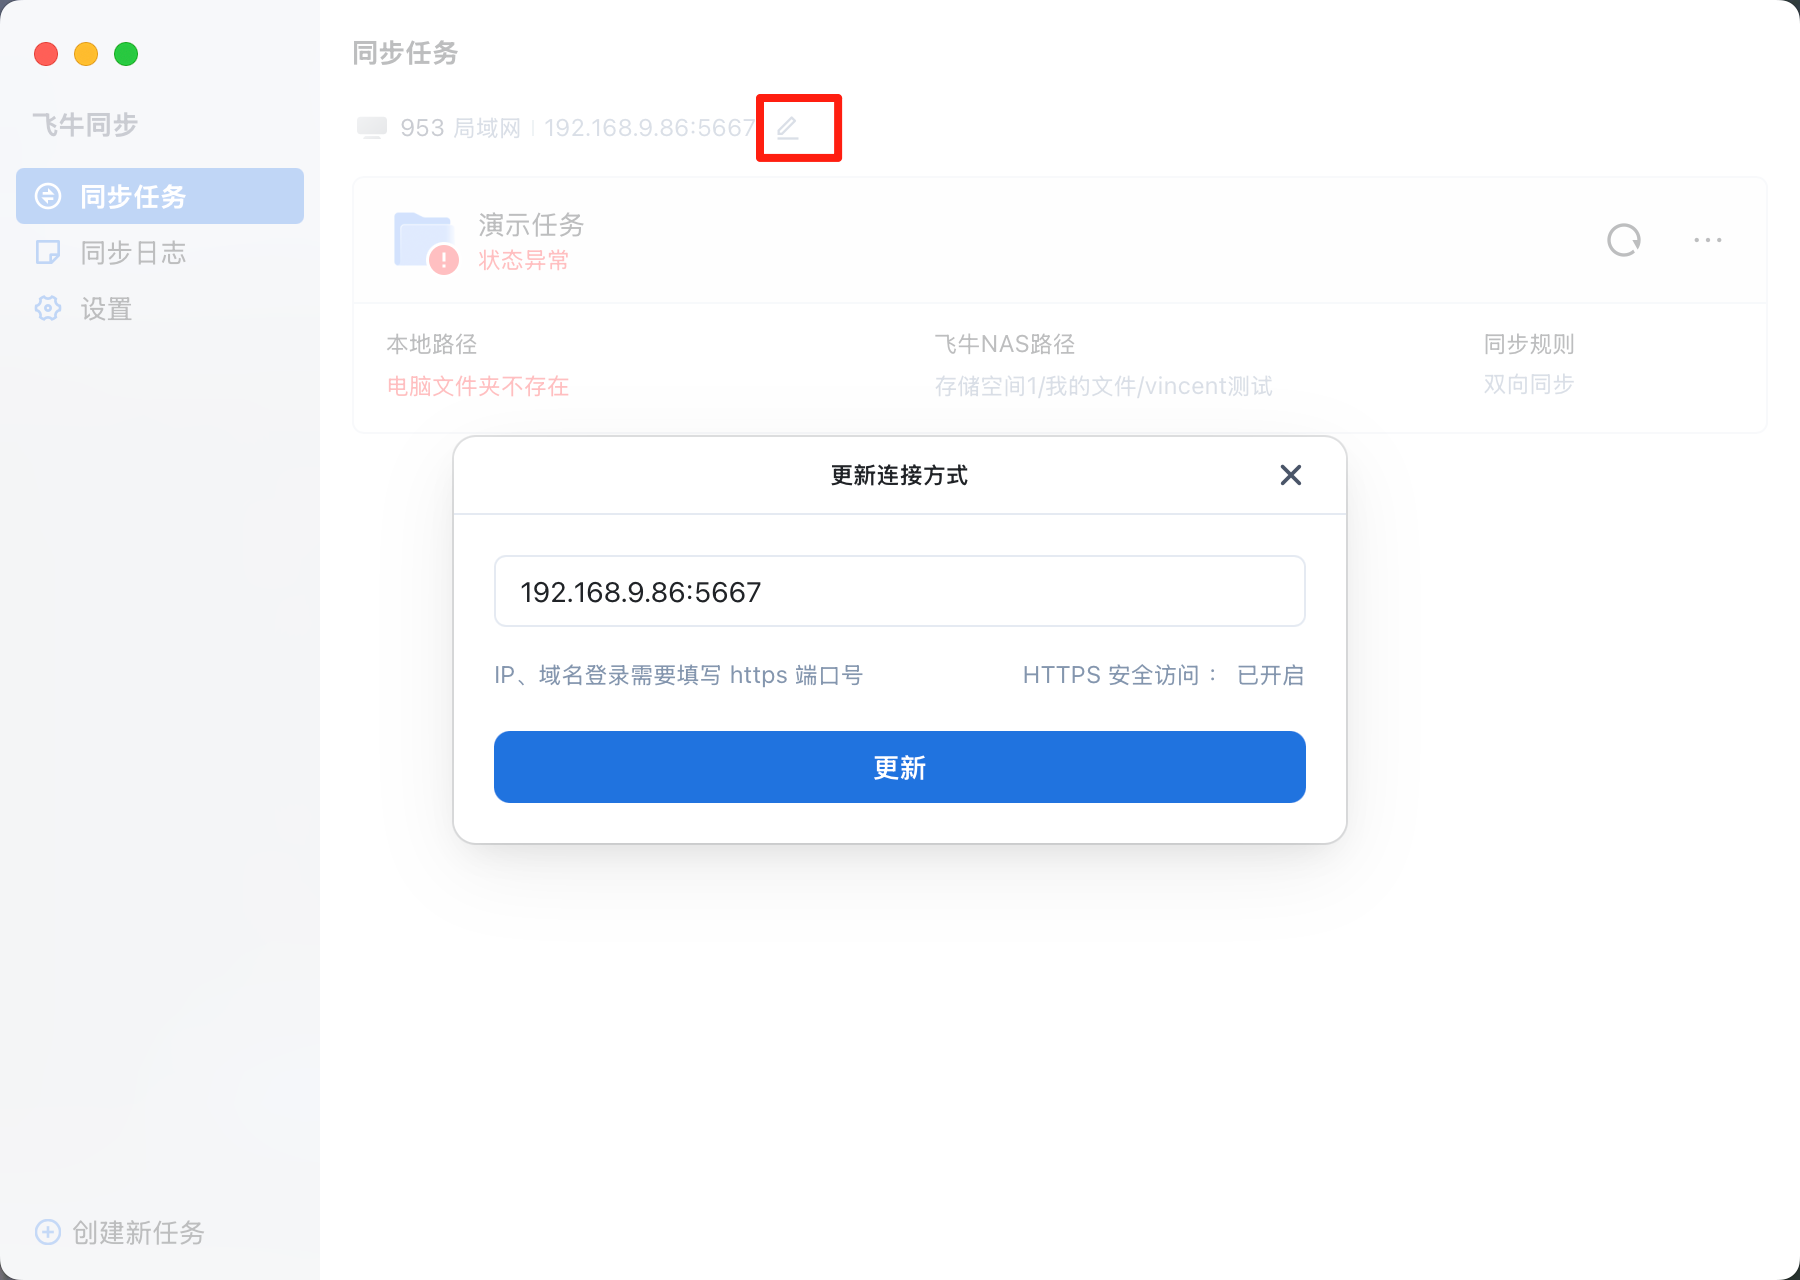
Task: Click the 已开启 HTTPS status text
Action: tap(1270, 675)
